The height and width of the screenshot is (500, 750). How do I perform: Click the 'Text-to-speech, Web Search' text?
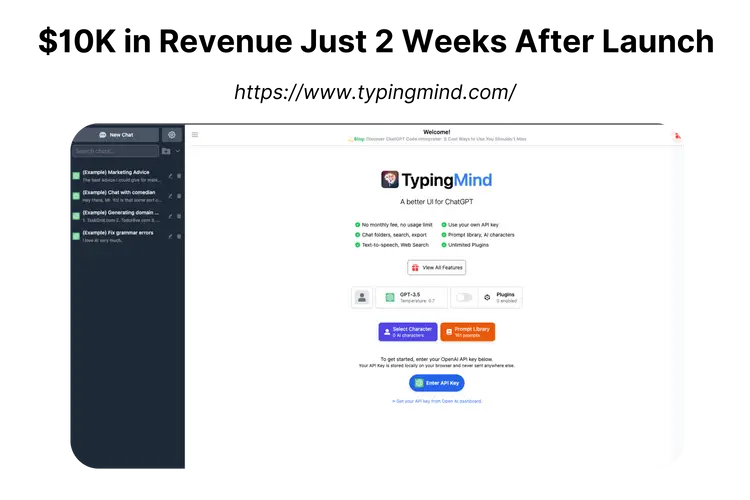point(395,245)
